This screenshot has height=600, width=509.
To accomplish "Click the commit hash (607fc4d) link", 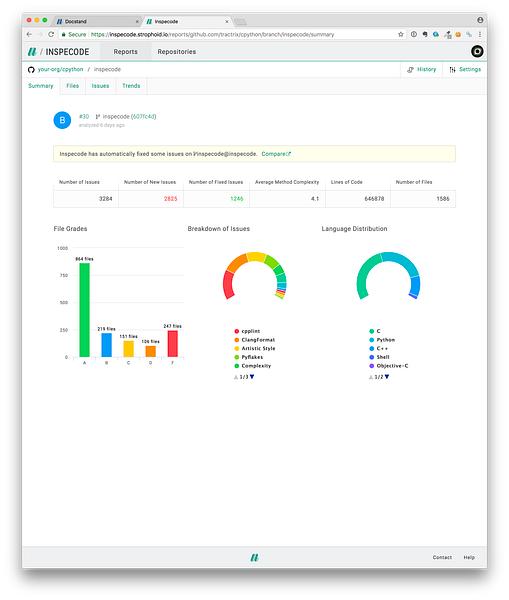I will 144,116.
